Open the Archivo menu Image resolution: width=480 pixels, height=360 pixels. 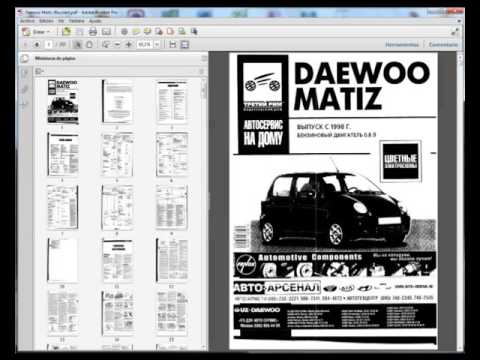27,21
